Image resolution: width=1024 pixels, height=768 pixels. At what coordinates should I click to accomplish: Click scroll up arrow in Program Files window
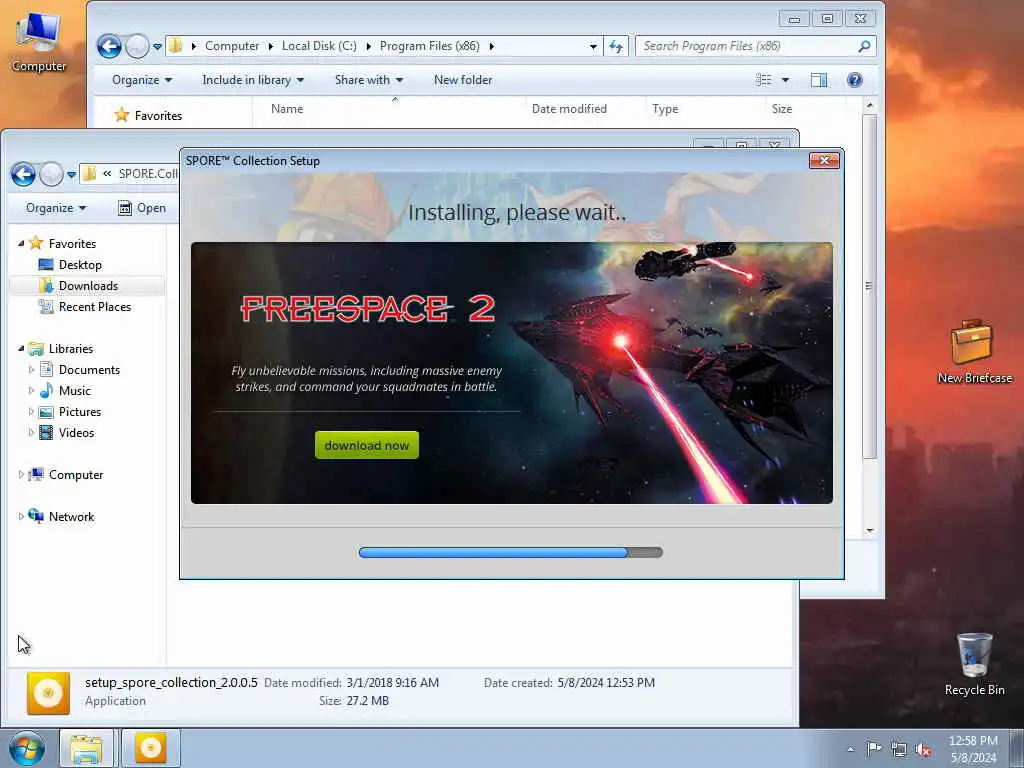(x=869, y=105)
